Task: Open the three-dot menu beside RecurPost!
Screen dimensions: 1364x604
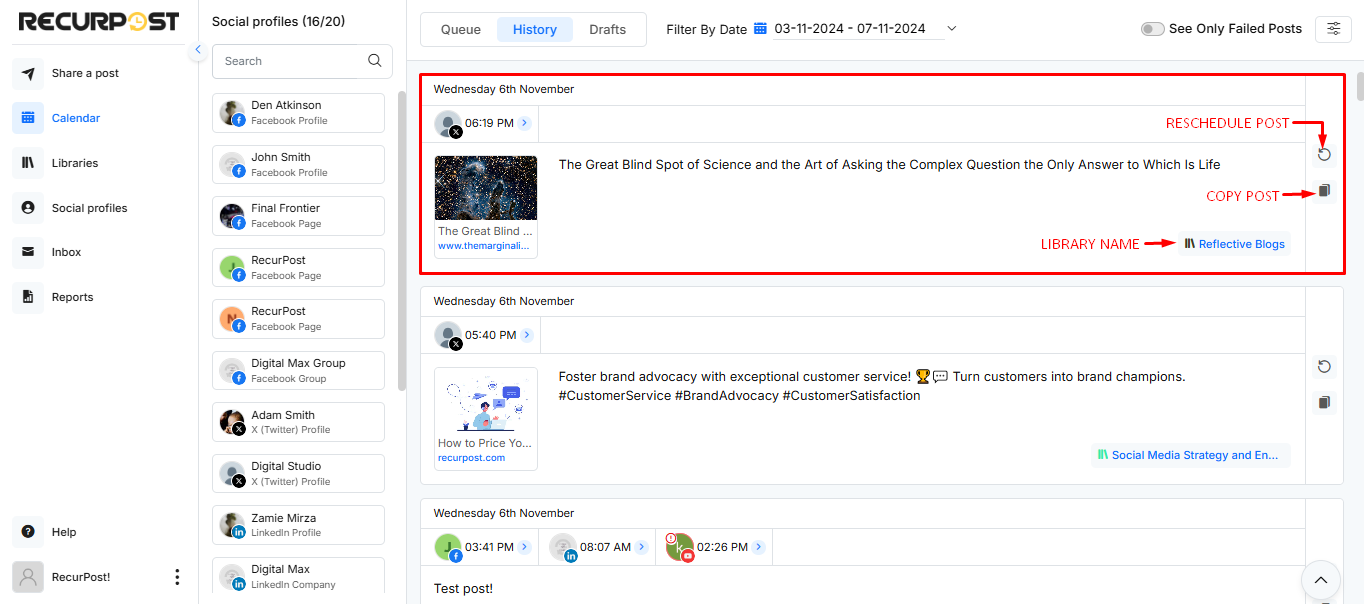Action: tap(177, 577)
